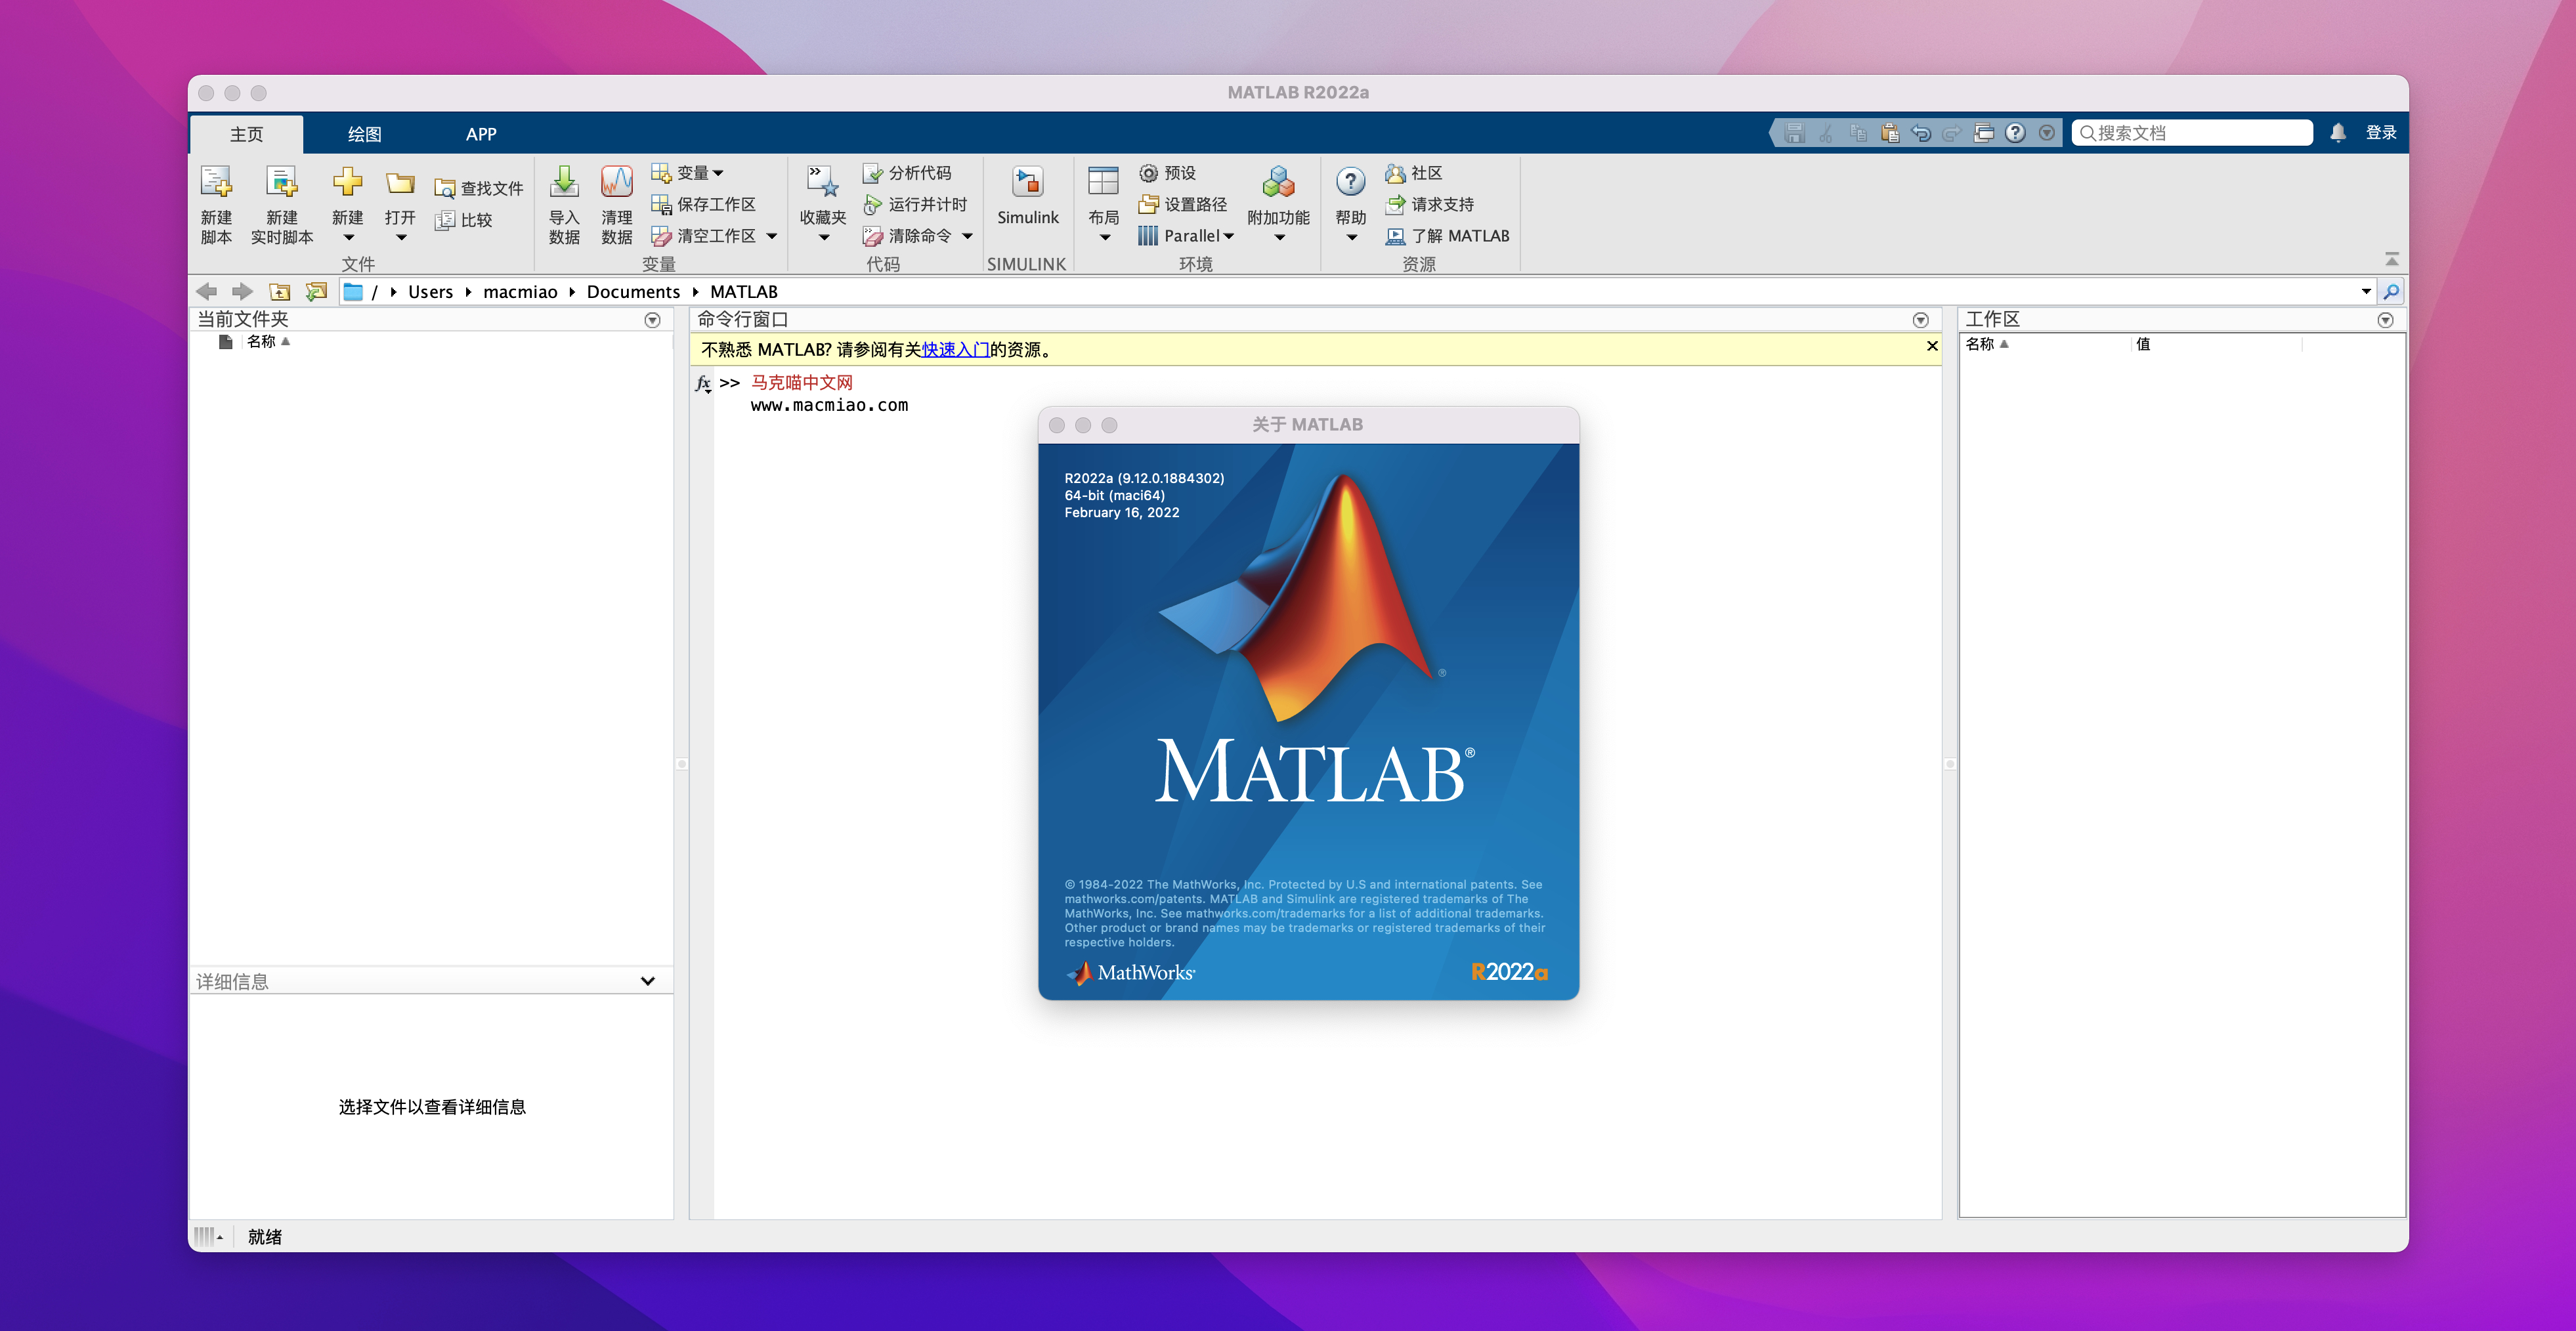Viewport: 2576px width, 1331px height.
Task: Click the 帮助 question mark icon
Action: (1350, 182)
